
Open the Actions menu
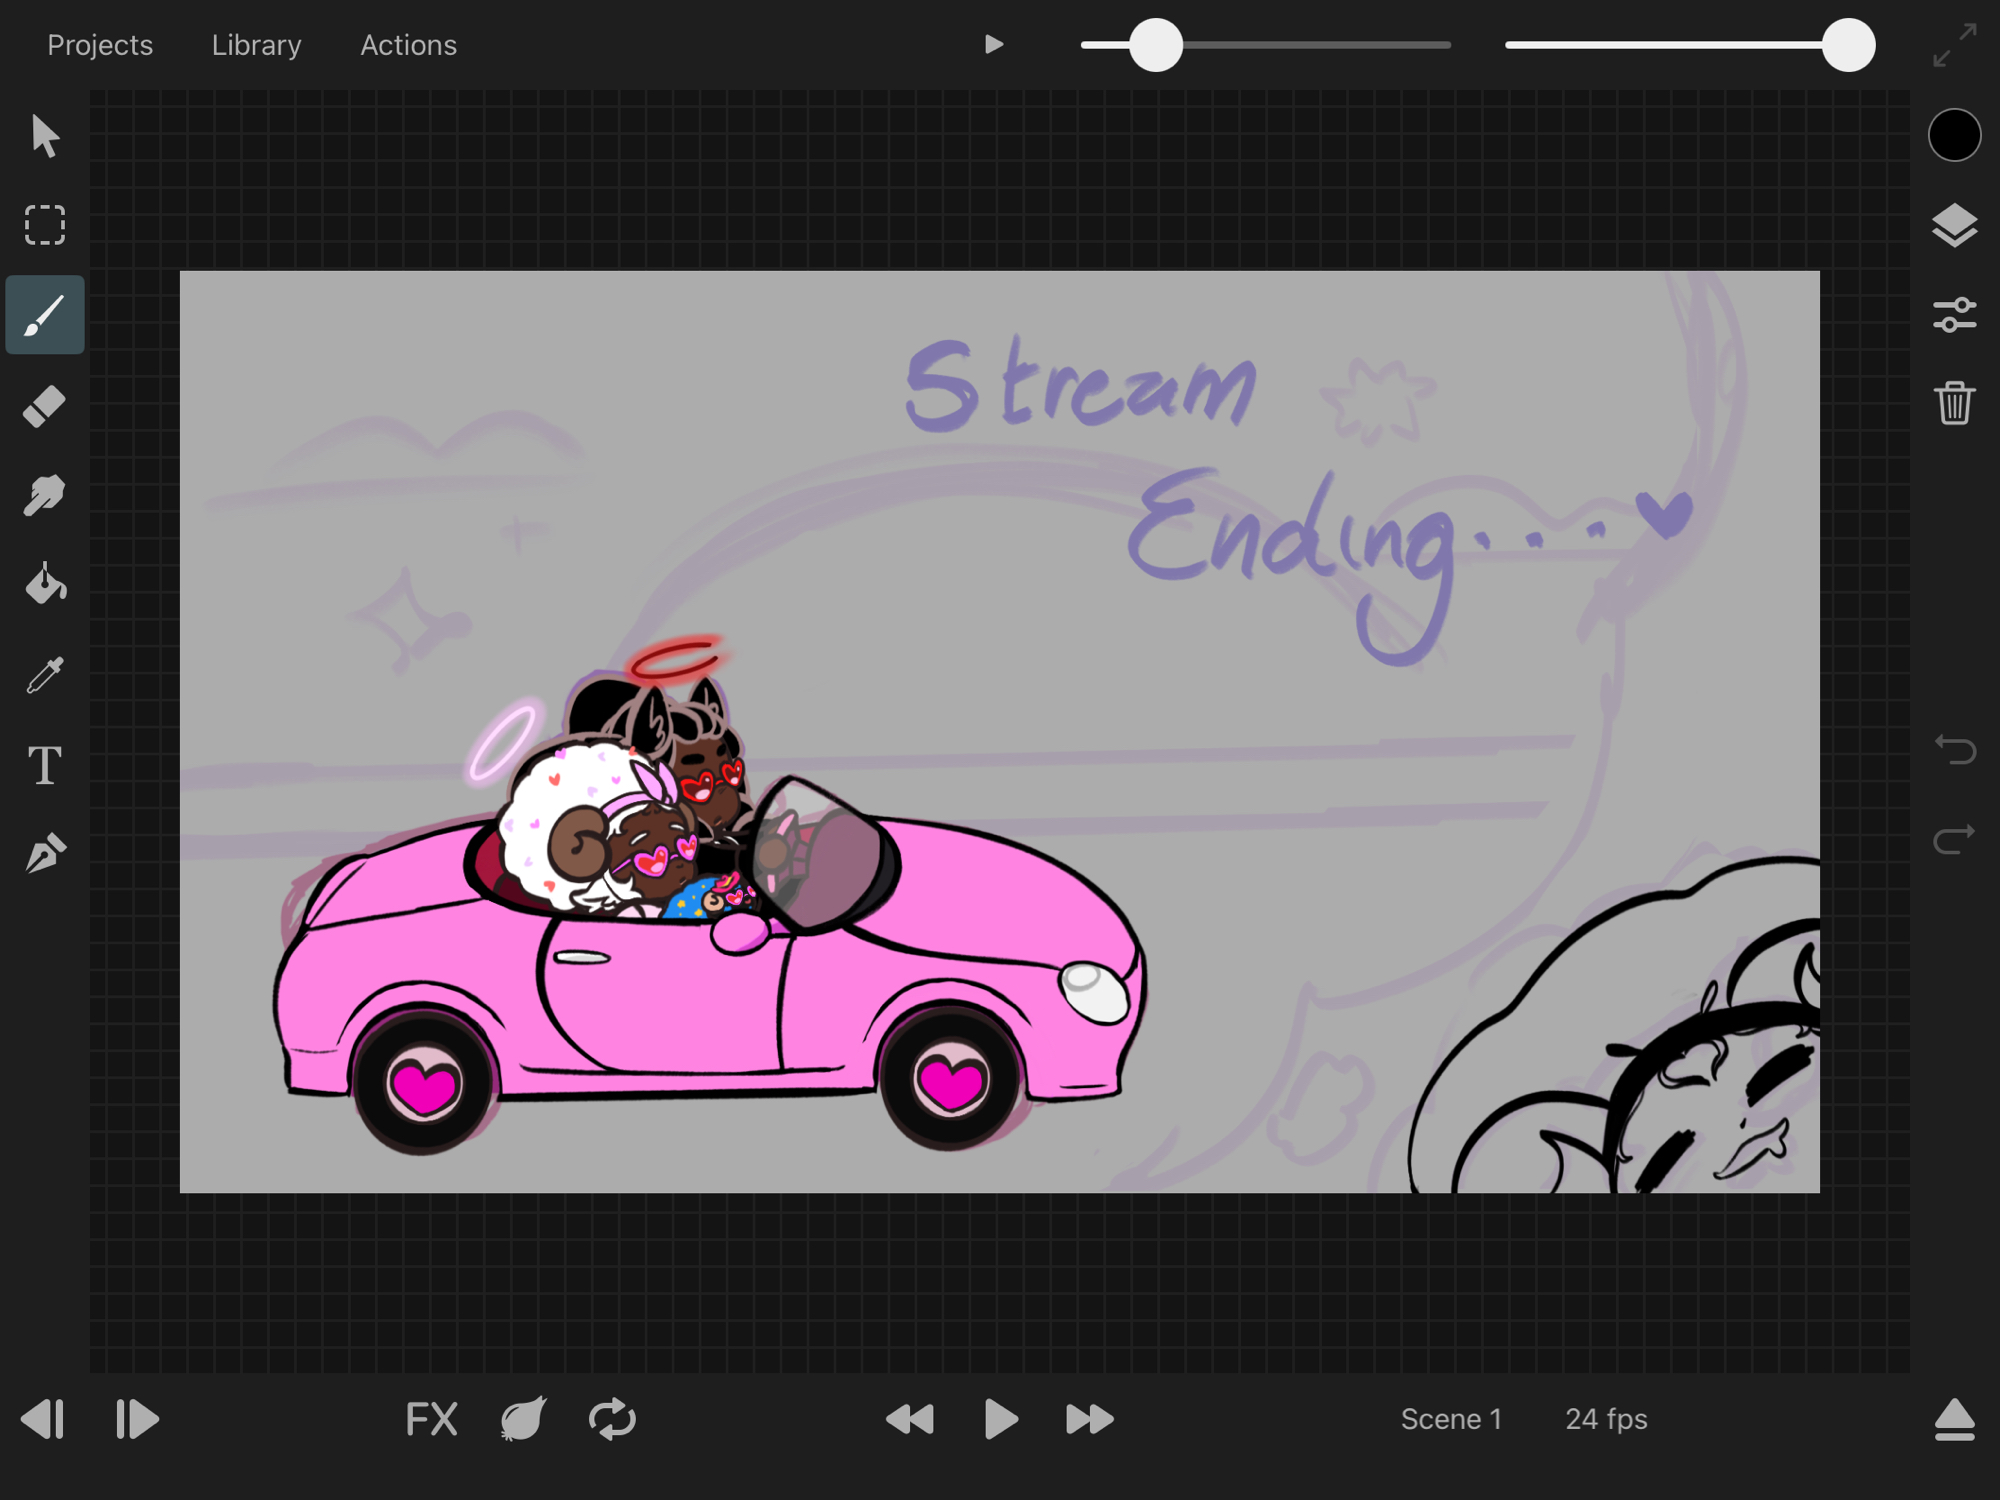(408, 45)
